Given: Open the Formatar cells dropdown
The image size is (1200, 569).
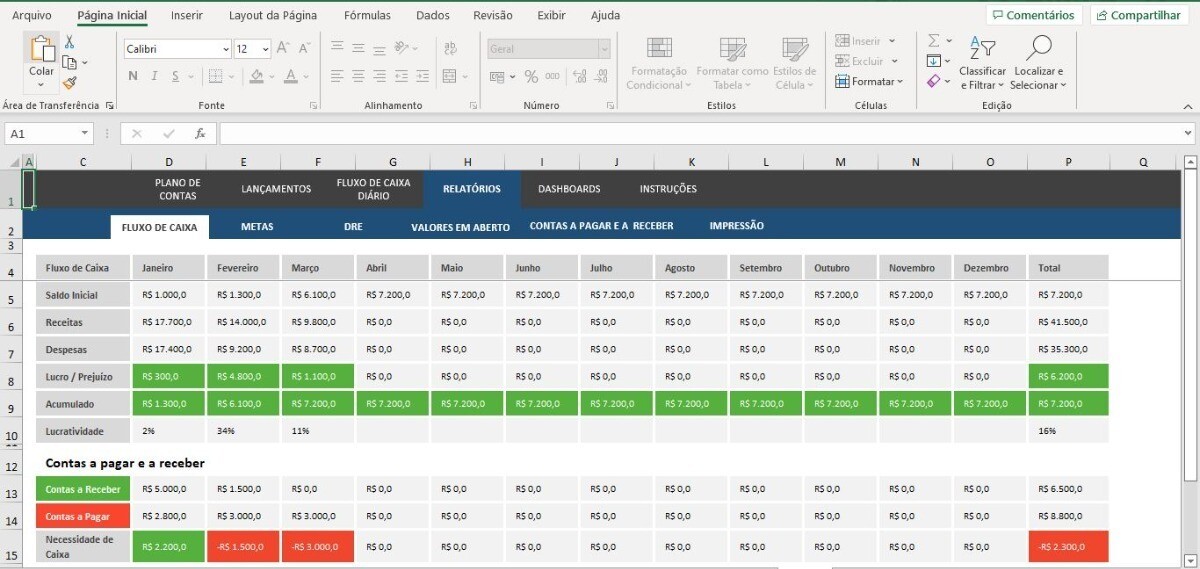Looking at the screenshot, I should click(x=876, y=81).
